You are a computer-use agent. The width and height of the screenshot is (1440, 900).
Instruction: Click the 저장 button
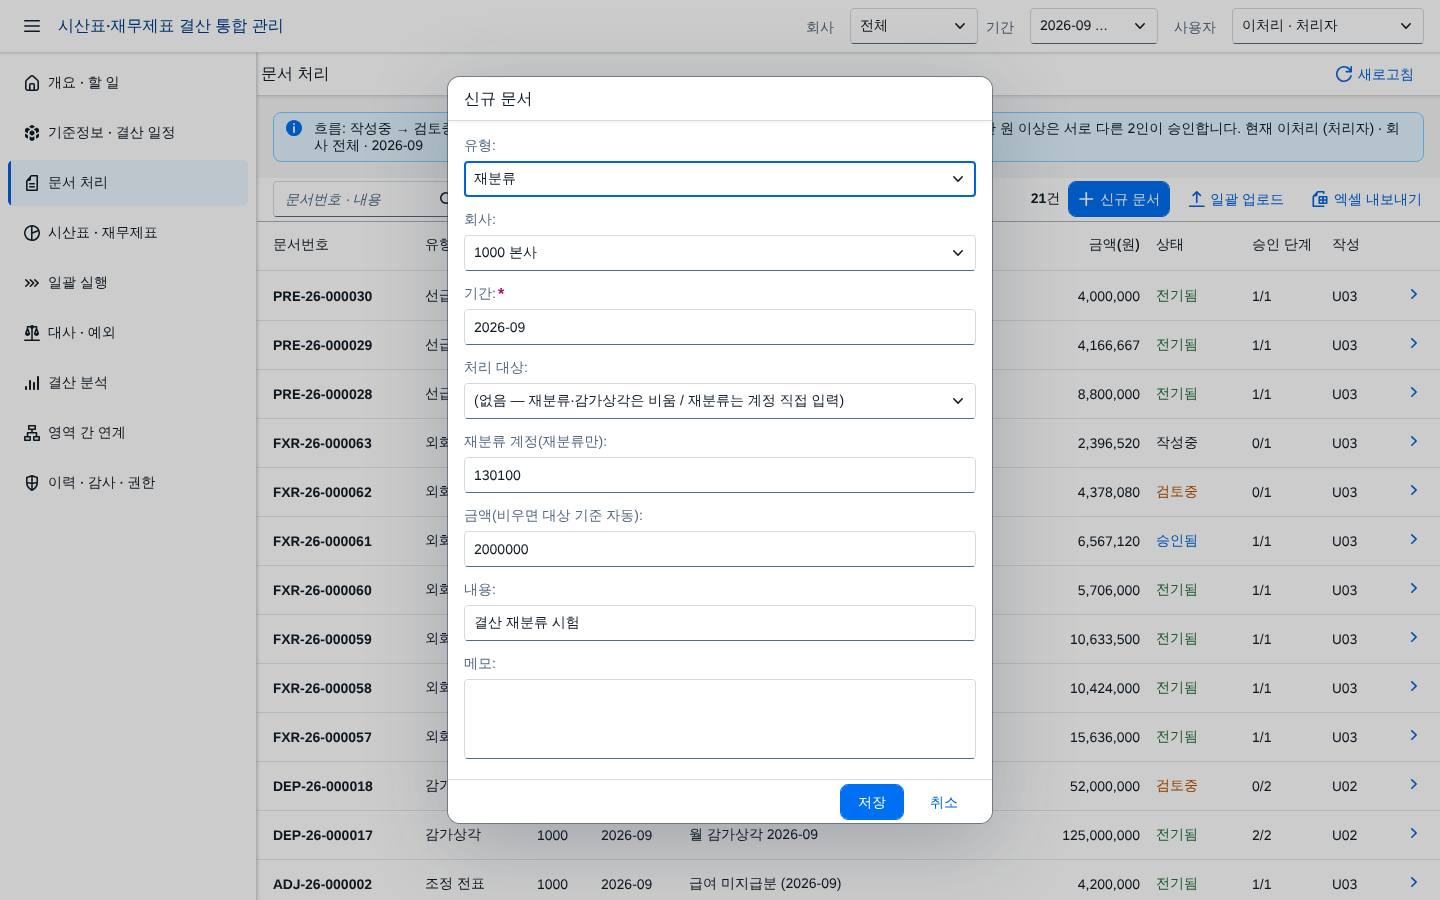(x=872, y=802)
